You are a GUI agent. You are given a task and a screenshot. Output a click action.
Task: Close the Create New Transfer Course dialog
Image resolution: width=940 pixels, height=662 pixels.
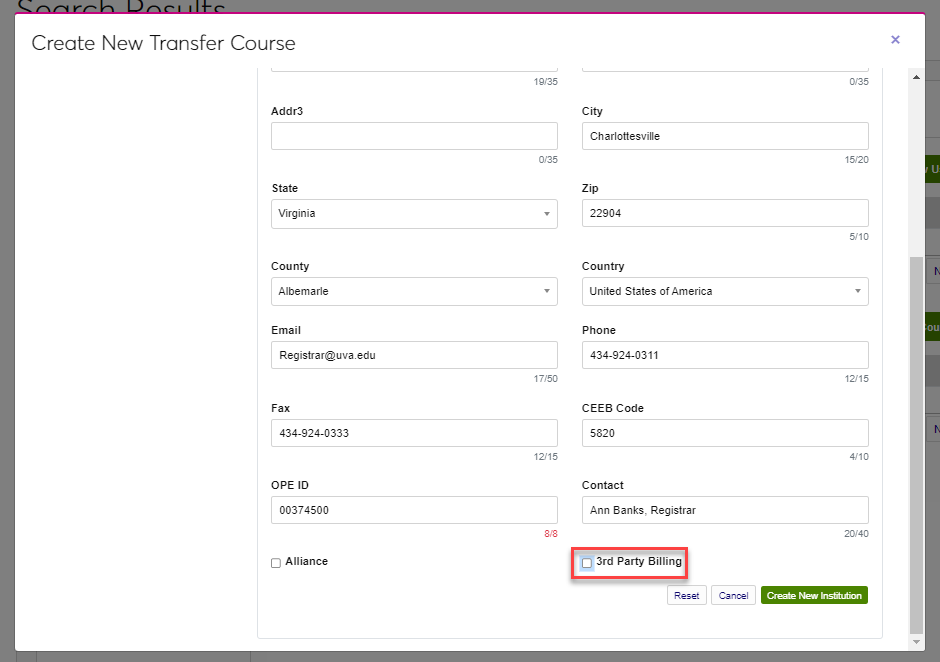(x=895, y=40)
